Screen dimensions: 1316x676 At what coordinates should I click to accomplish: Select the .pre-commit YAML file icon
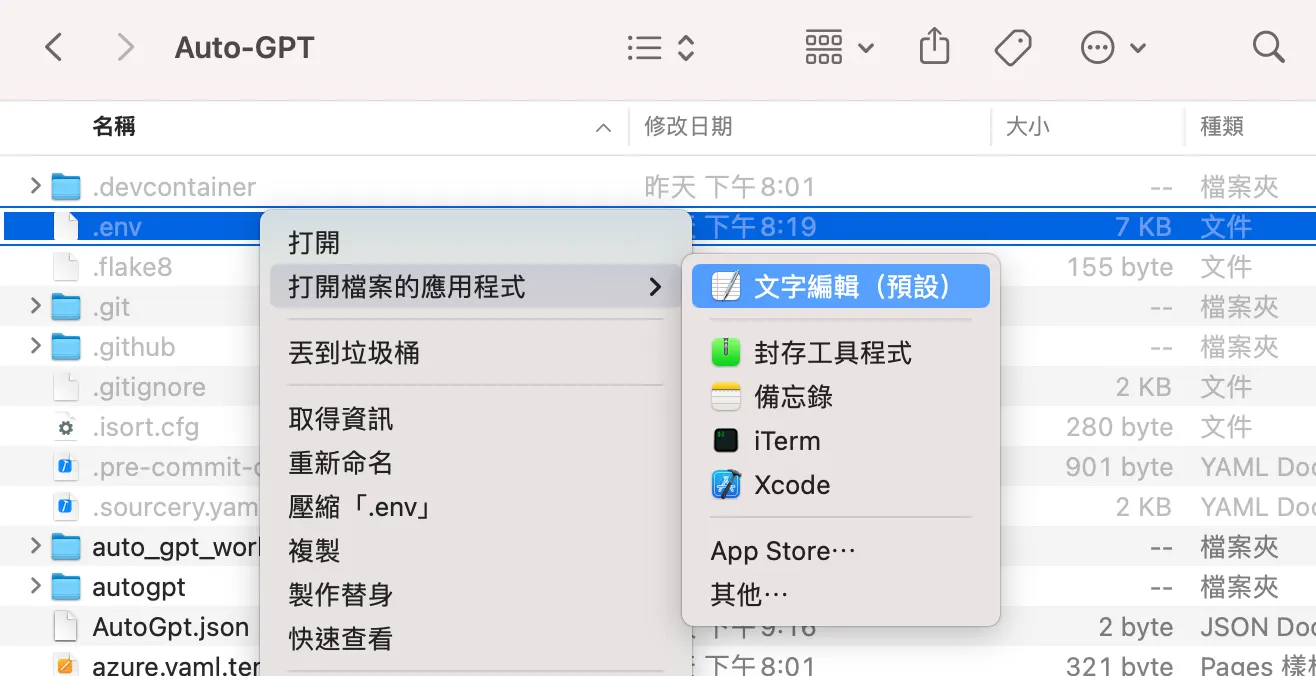pyautogui.click(x=66, y=467)
